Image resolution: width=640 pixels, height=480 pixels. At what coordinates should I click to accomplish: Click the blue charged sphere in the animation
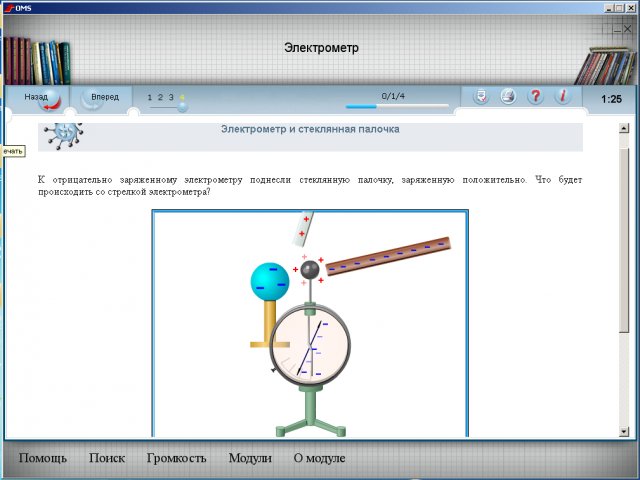(x=270, y=282)
